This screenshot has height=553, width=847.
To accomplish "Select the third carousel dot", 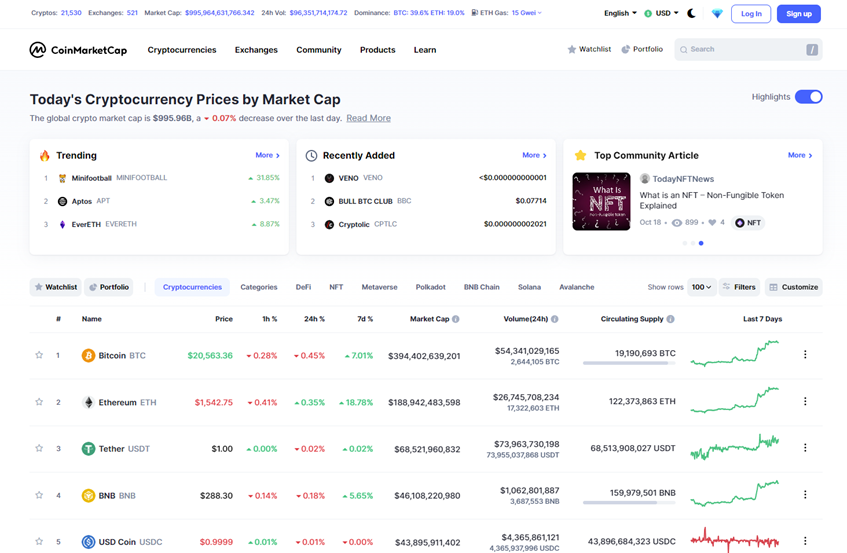I will pos(701,243).
